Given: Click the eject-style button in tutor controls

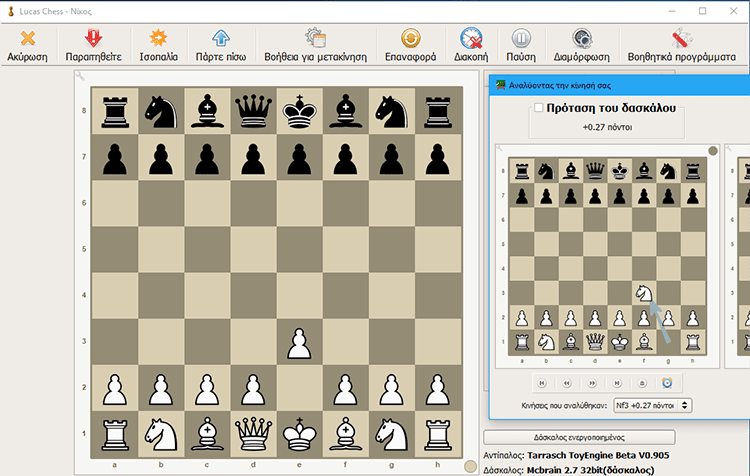Looking at the screenshot, I should [642, 383].
